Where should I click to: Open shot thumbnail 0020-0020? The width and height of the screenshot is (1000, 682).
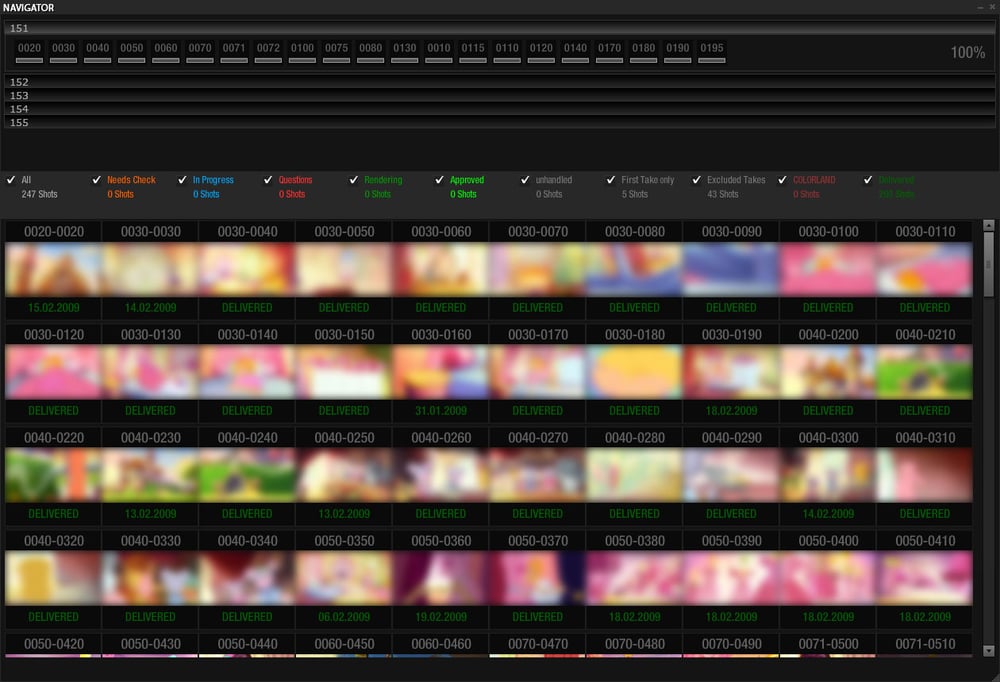click(x=54, y=269)
